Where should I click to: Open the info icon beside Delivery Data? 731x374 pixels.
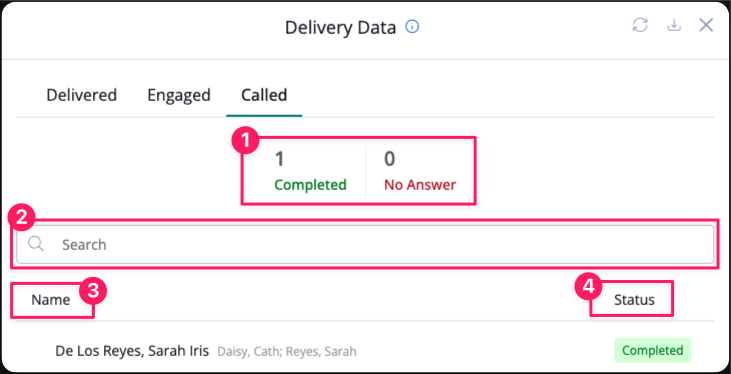click(412, 27)
